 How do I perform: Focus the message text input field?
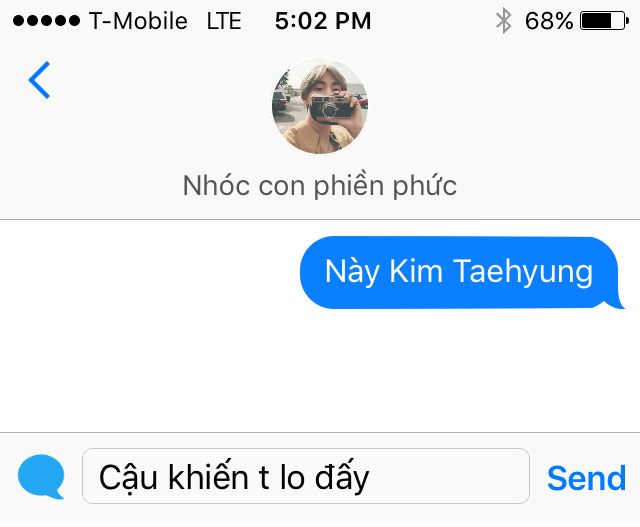[x=306, y=476]
